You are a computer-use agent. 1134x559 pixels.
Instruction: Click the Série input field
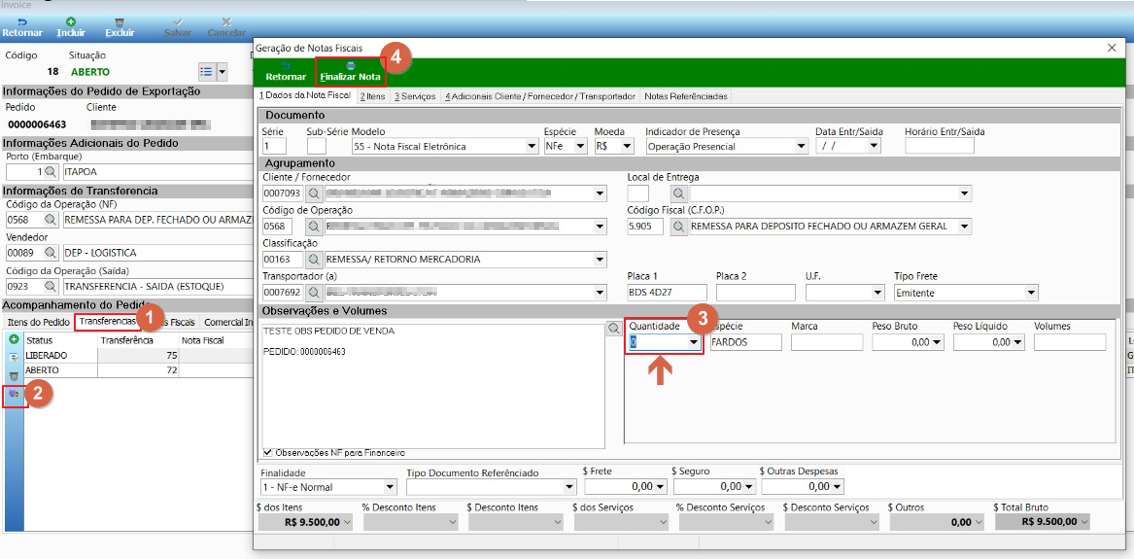coord(275,146)
